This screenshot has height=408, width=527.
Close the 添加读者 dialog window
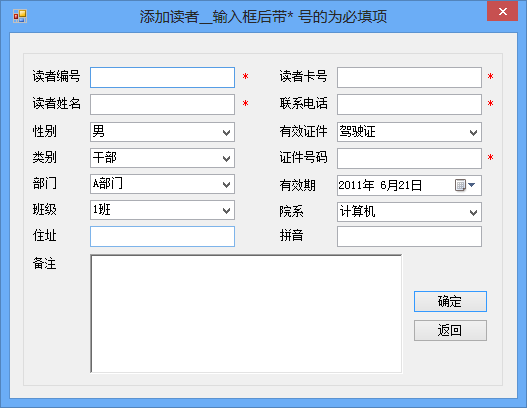[502, 11]
